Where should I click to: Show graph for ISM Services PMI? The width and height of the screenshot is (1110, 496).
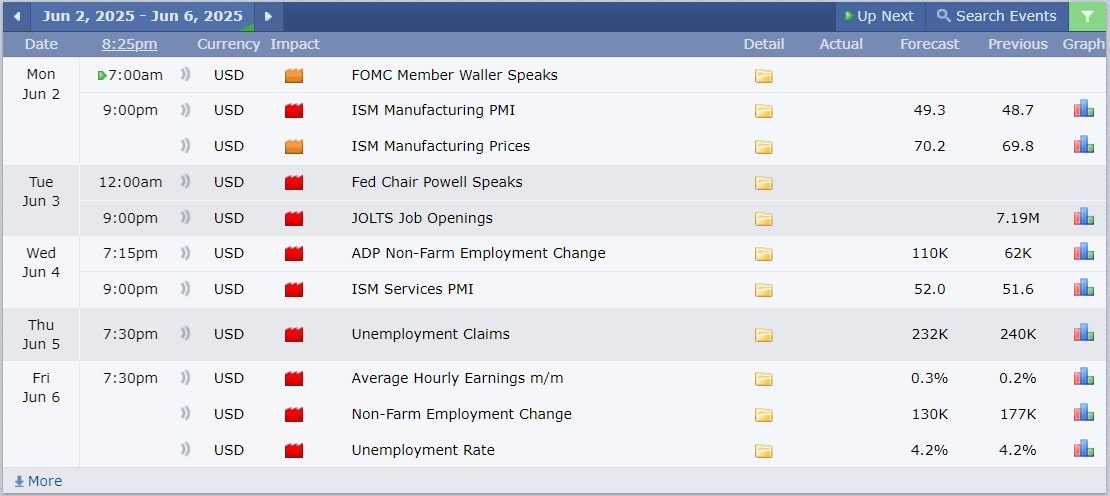(x=1083, y=287)
